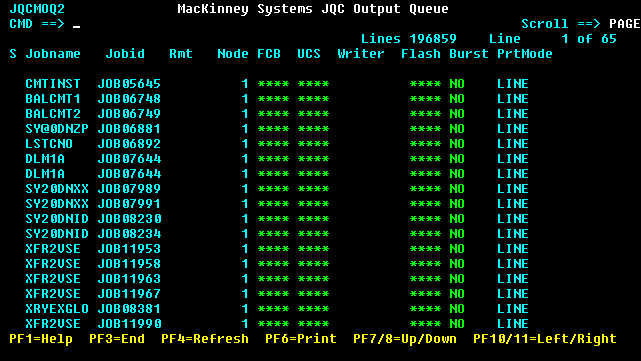The height and width of the screenshot is (361, 641).
Task: Click job ID JOB11953
Action: [129, 249]
